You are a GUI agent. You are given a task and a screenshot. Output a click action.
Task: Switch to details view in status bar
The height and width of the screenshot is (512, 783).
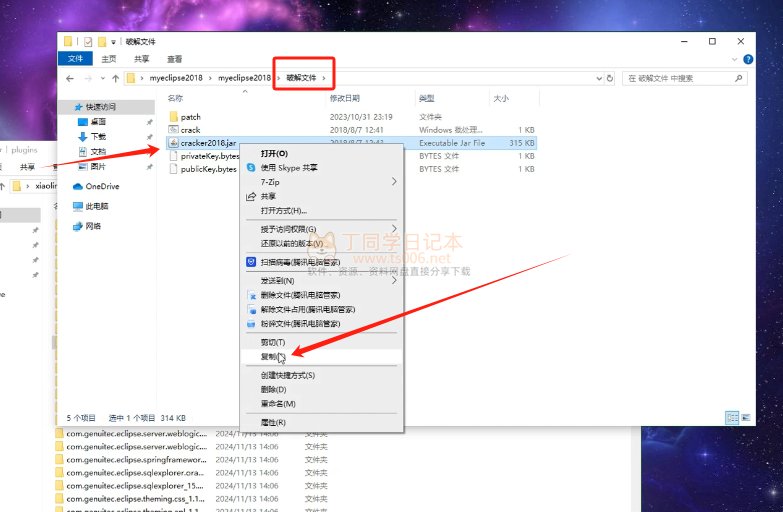(732, 418)
